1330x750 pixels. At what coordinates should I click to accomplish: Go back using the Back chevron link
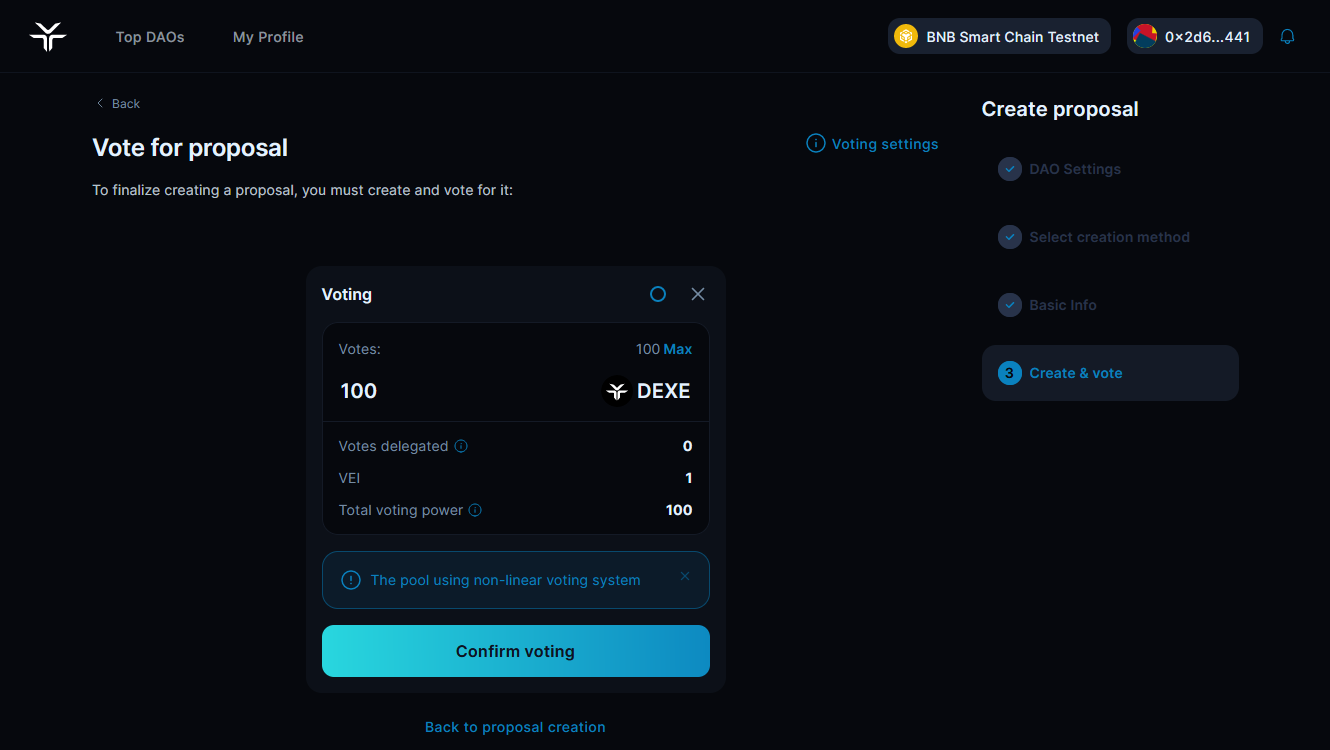click(x=118, y=104)
